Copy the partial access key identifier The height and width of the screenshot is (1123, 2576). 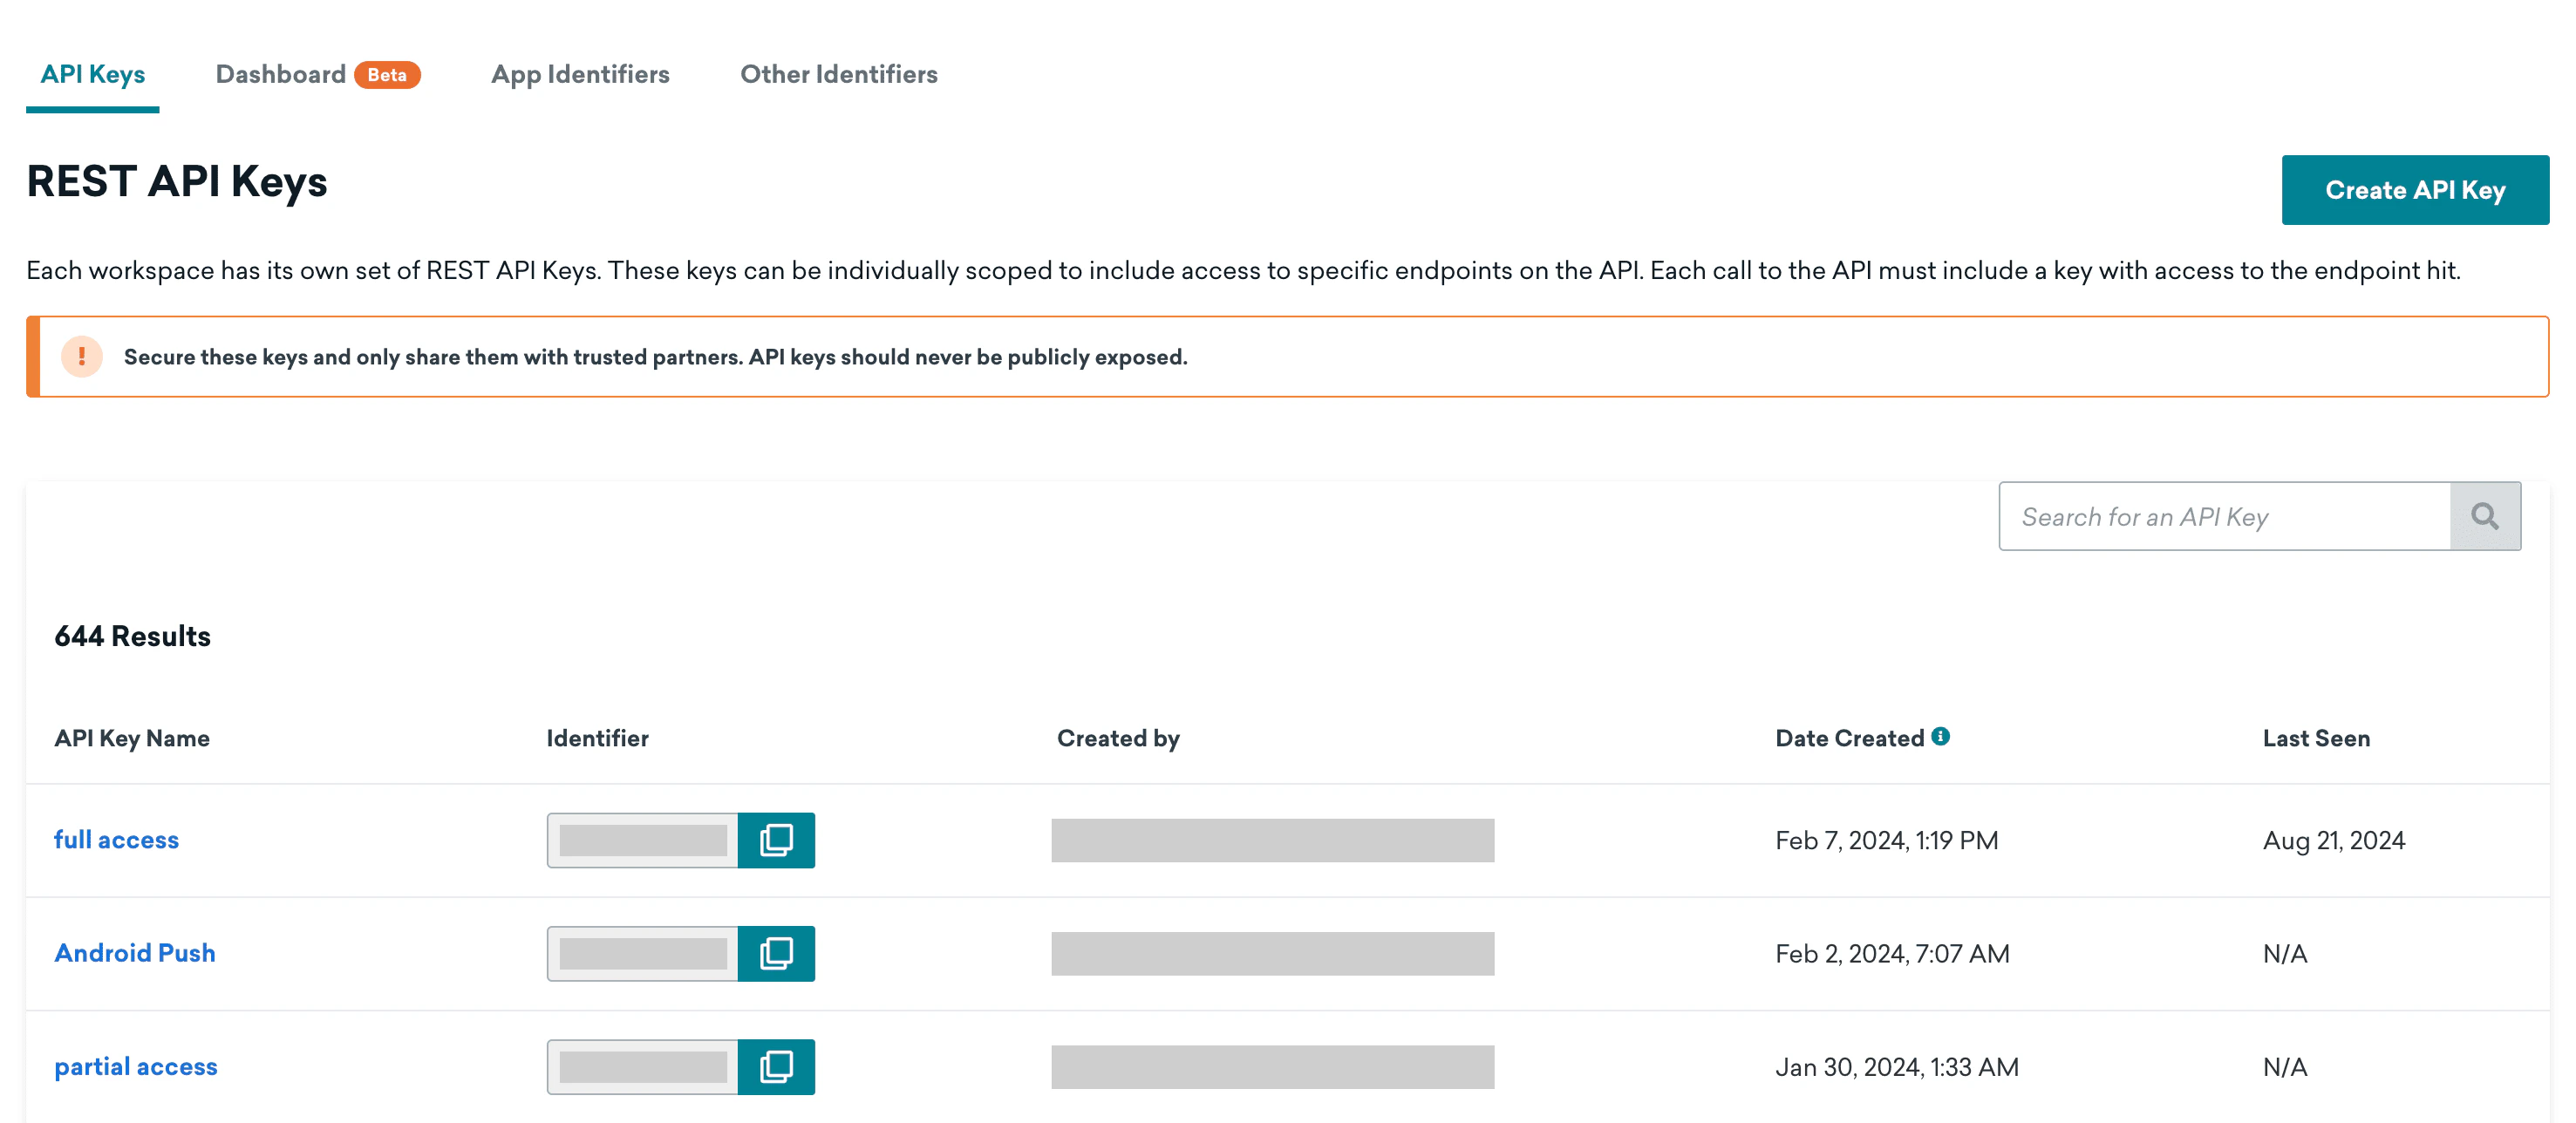tap(776, 1066)
